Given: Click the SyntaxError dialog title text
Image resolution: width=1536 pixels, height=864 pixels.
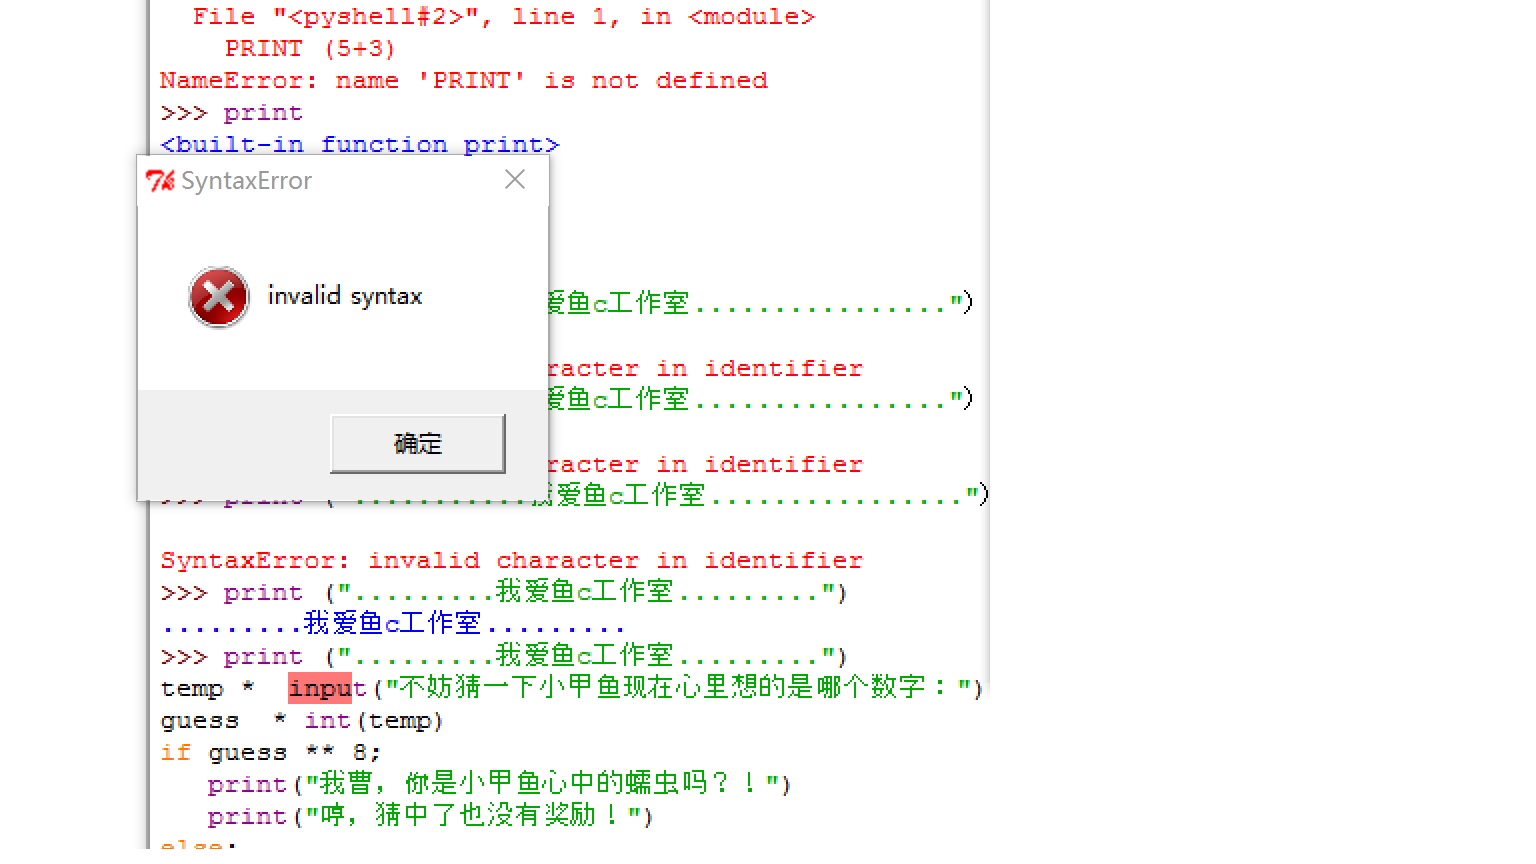Looking at the screenshot, I should 246,181.
